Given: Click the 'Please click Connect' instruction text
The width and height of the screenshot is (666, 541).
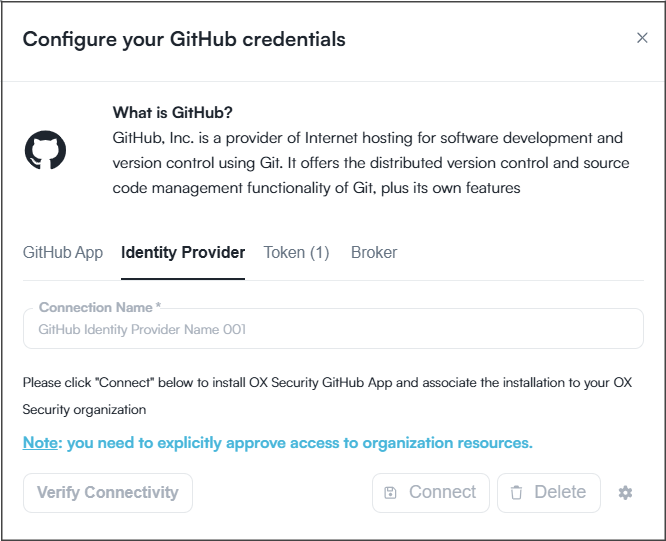Looking at the screenshot, I should (x=327, y=396).
